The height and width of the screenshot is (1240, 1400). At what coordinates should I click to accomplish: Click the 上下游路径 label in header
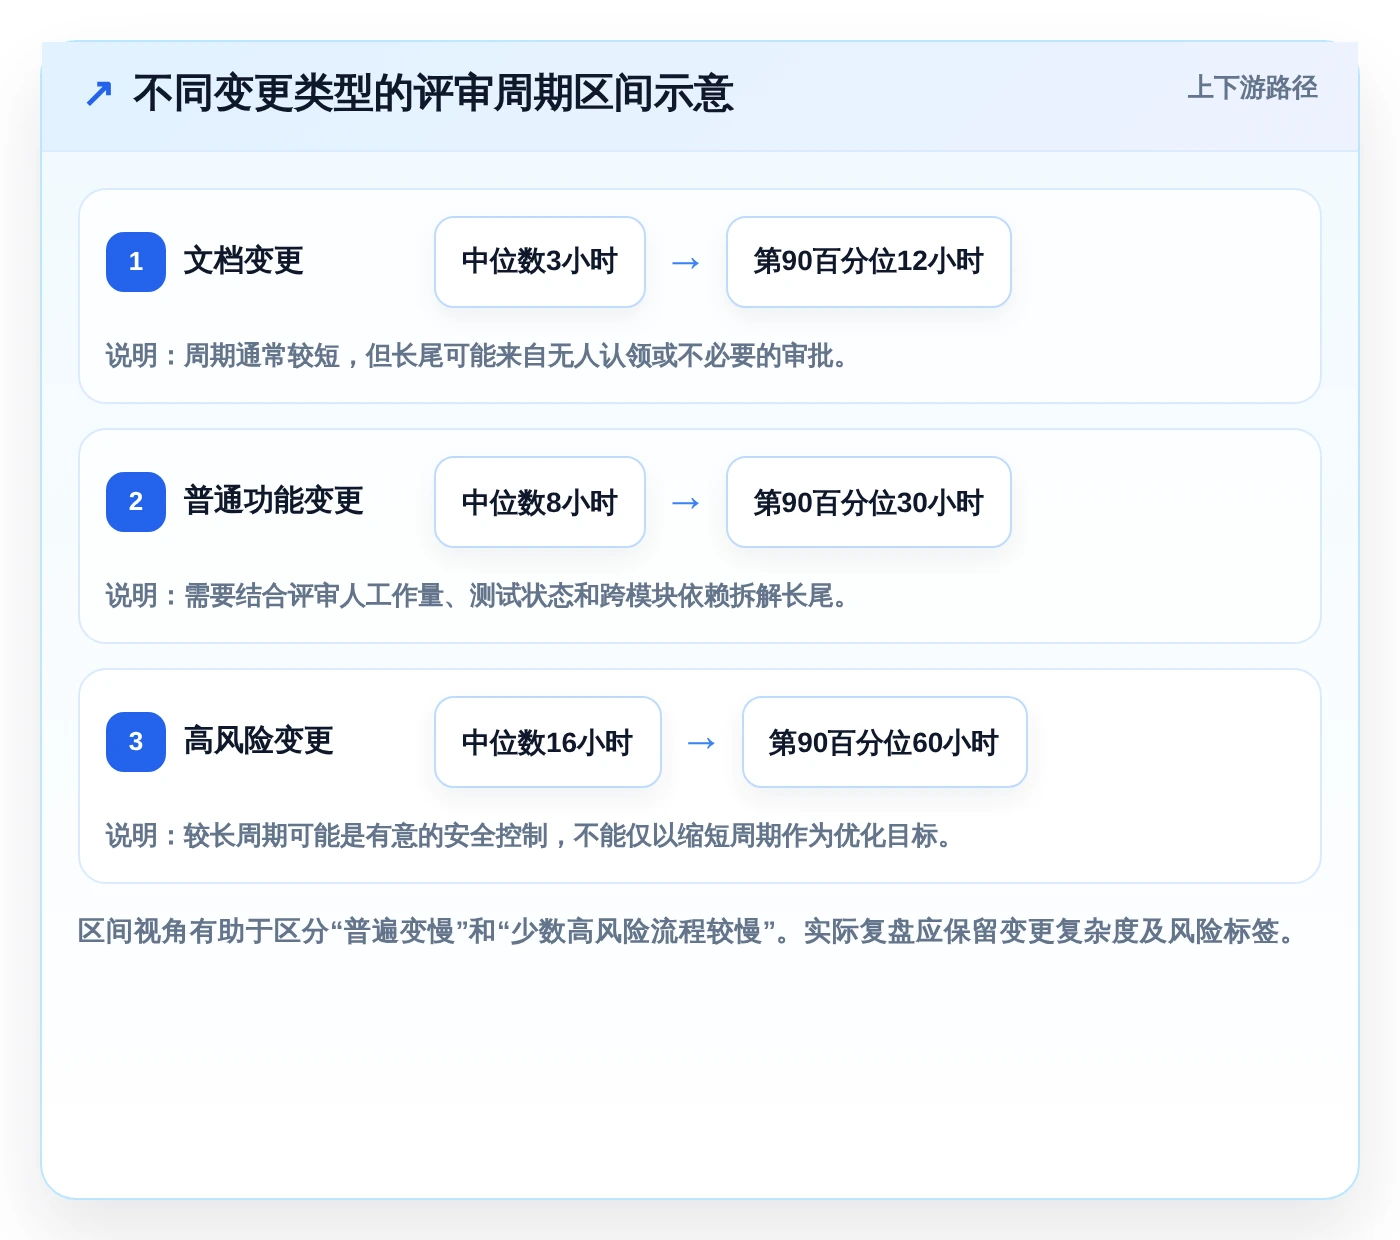1252,88
